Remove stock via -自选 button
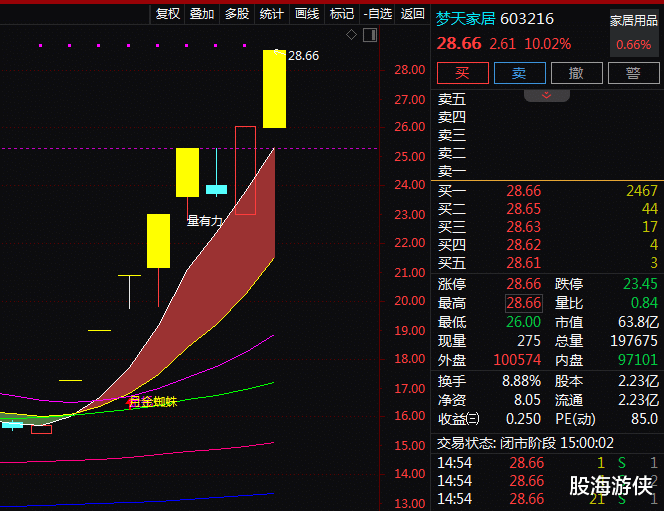 (x=377, y=14)
